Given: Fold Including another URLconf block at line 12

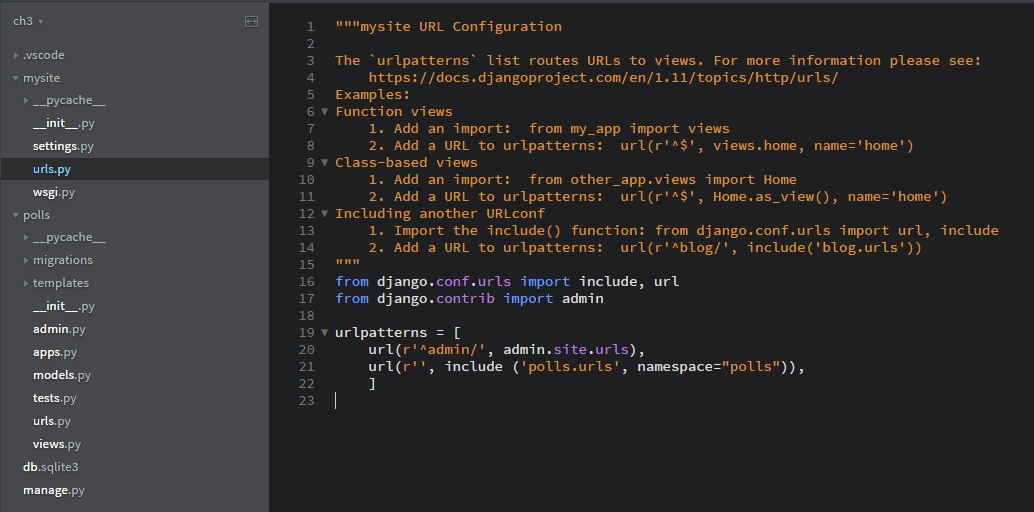Looking at the screenshot, I should click(x=324, y=214).
